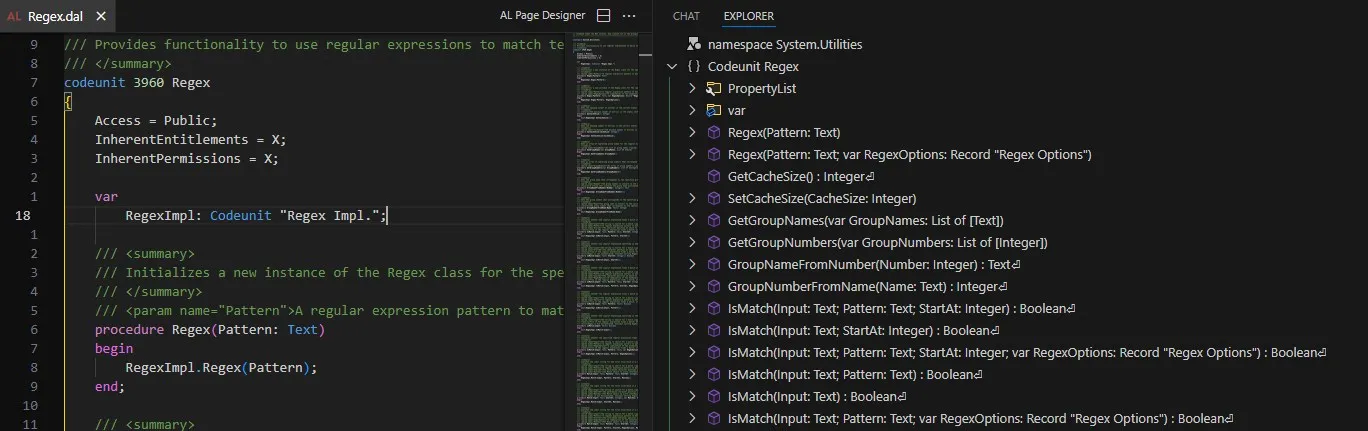
Task: Click the GroupNumberFromName cube icon
Action: click(713, 286)
